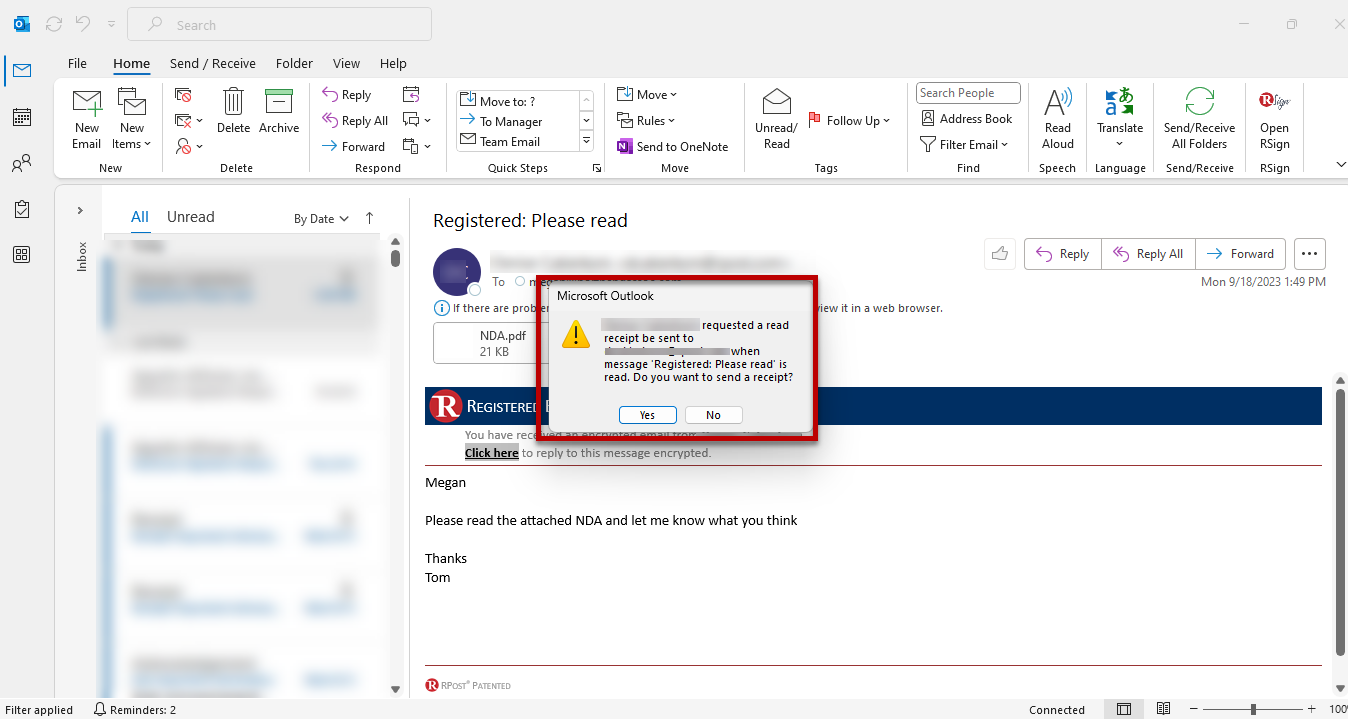Expand the Inbox folder pane chevron
The height and width of the screenshot is (719, 1348).
point(80,211)
